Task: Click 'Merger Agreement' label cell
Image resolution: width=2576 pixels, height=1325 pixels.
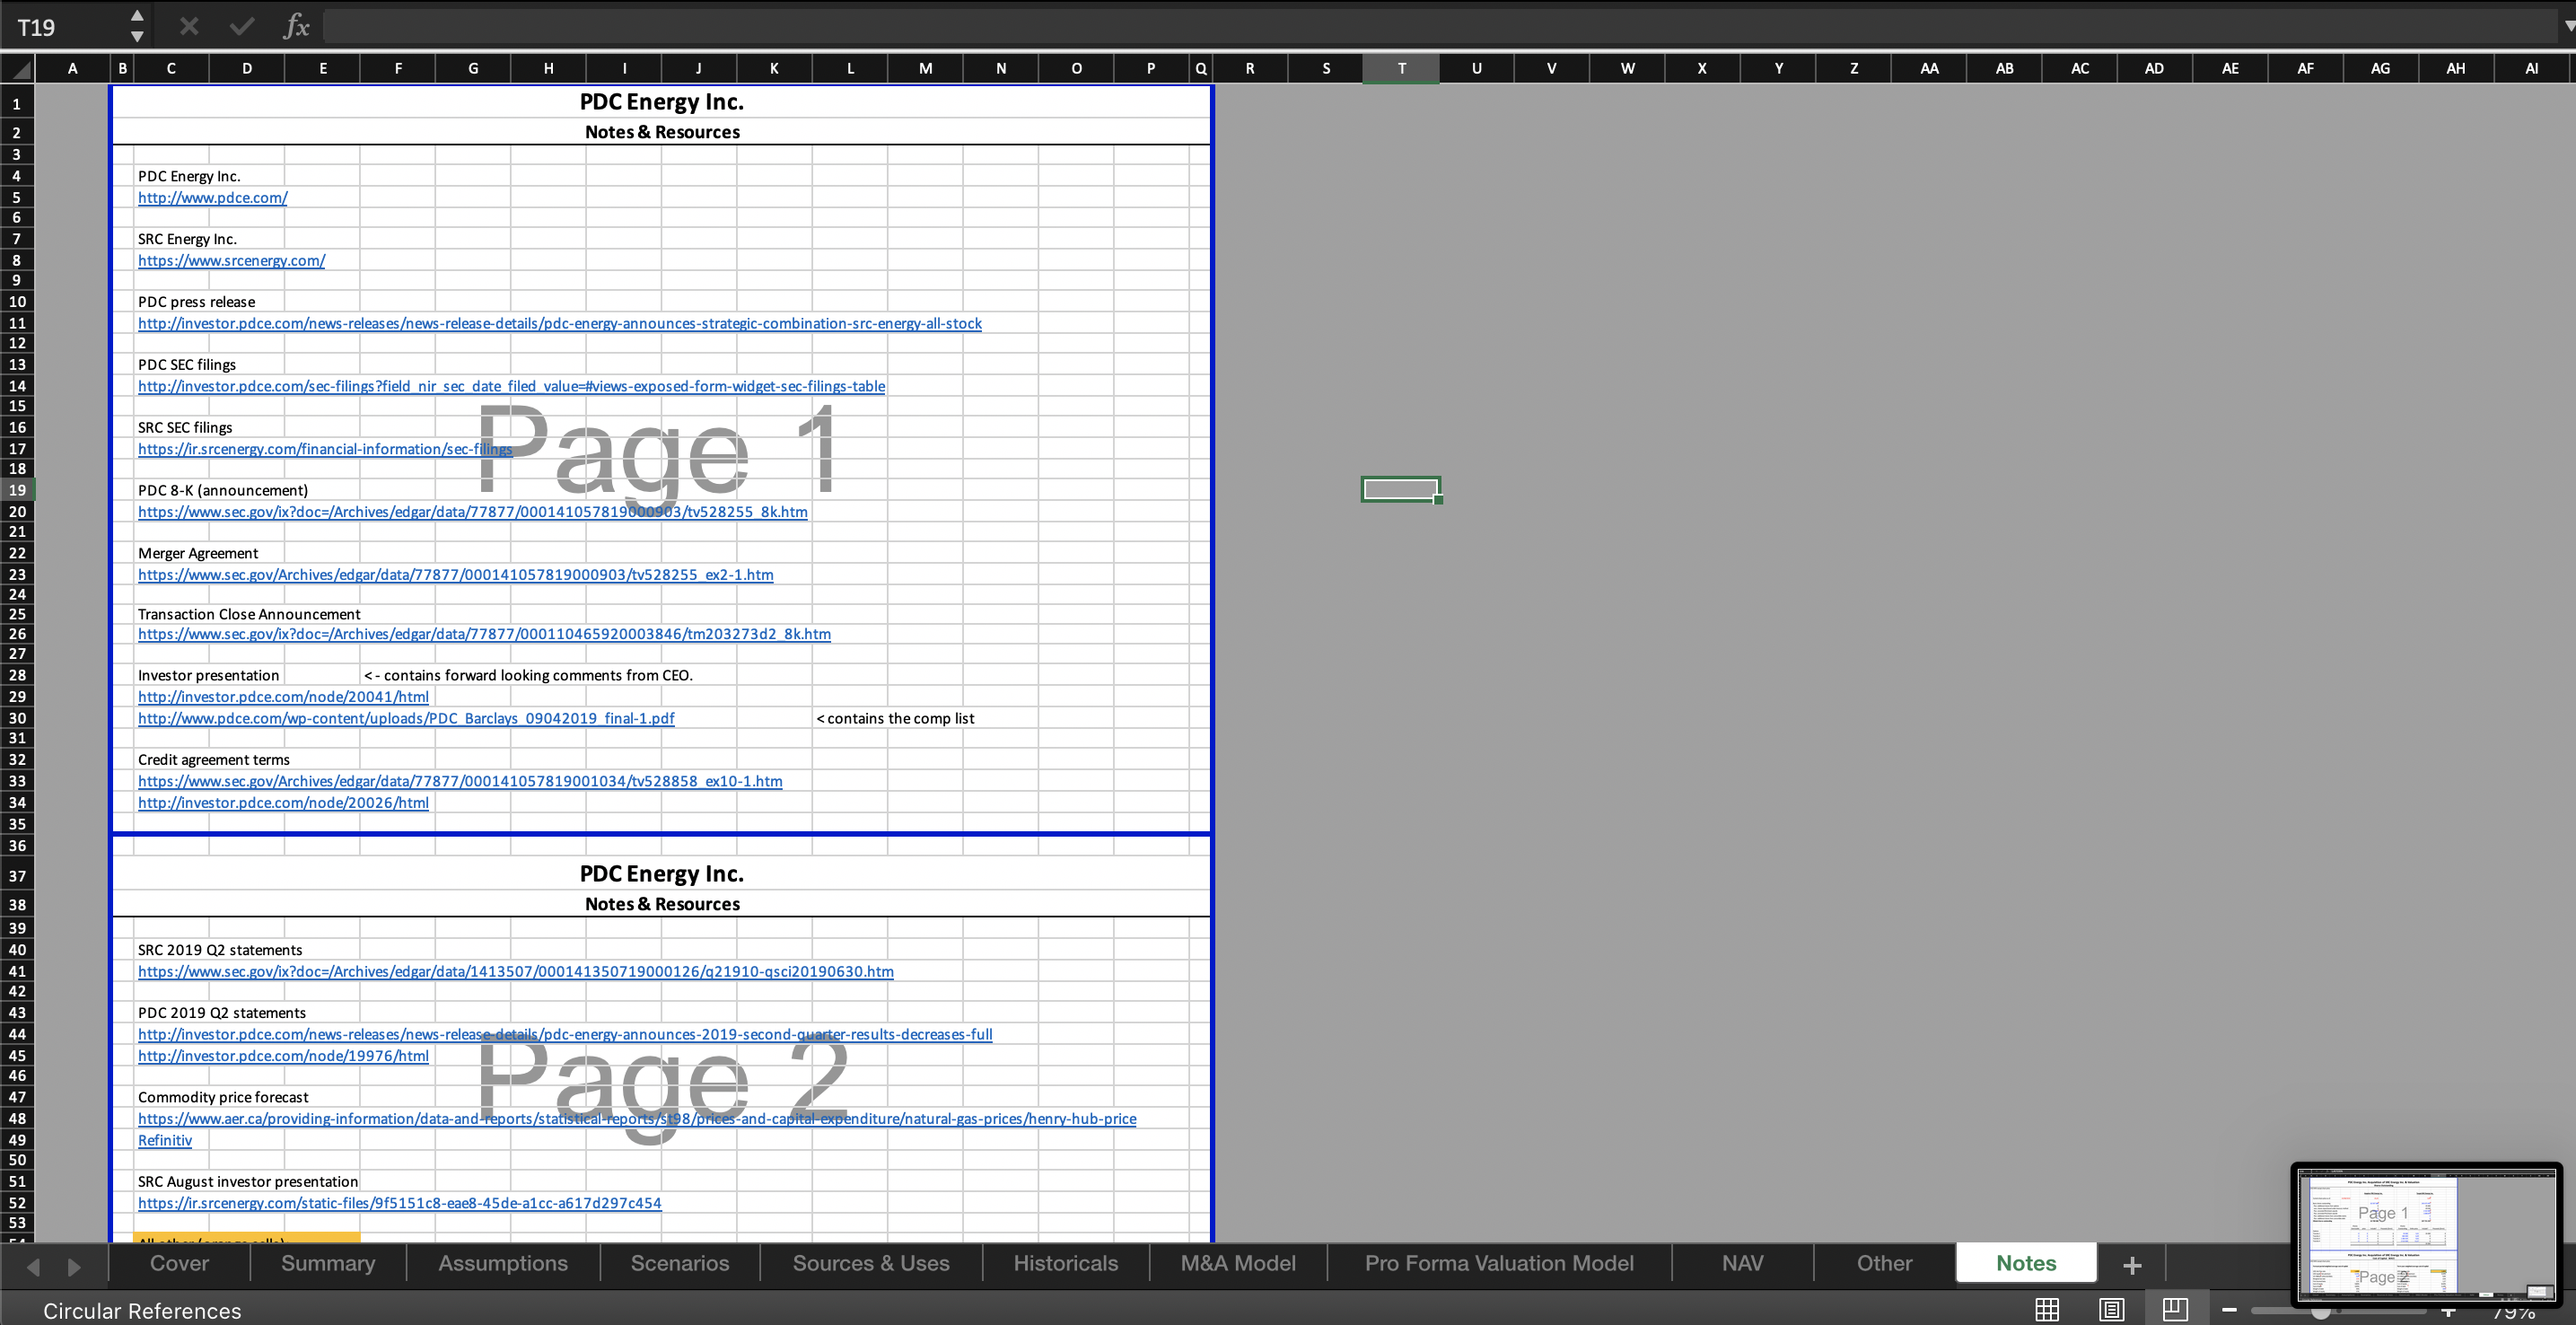Action: tap(198, 554)
